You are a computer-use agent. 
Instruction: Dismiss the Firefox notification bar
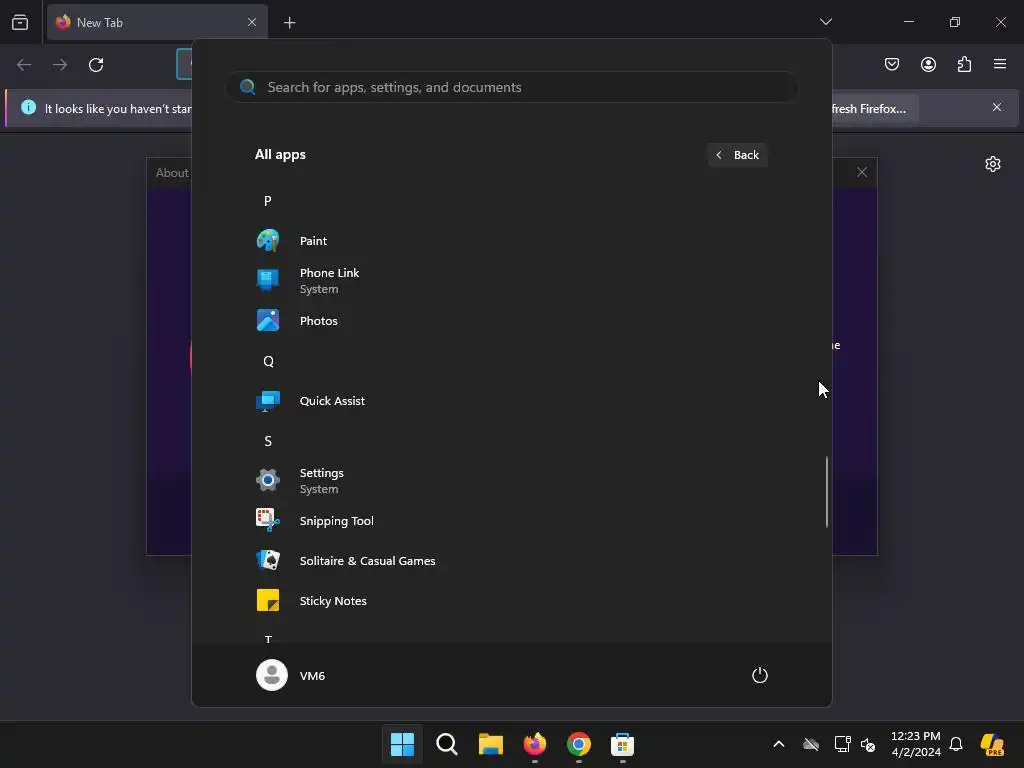click(997, 107)
